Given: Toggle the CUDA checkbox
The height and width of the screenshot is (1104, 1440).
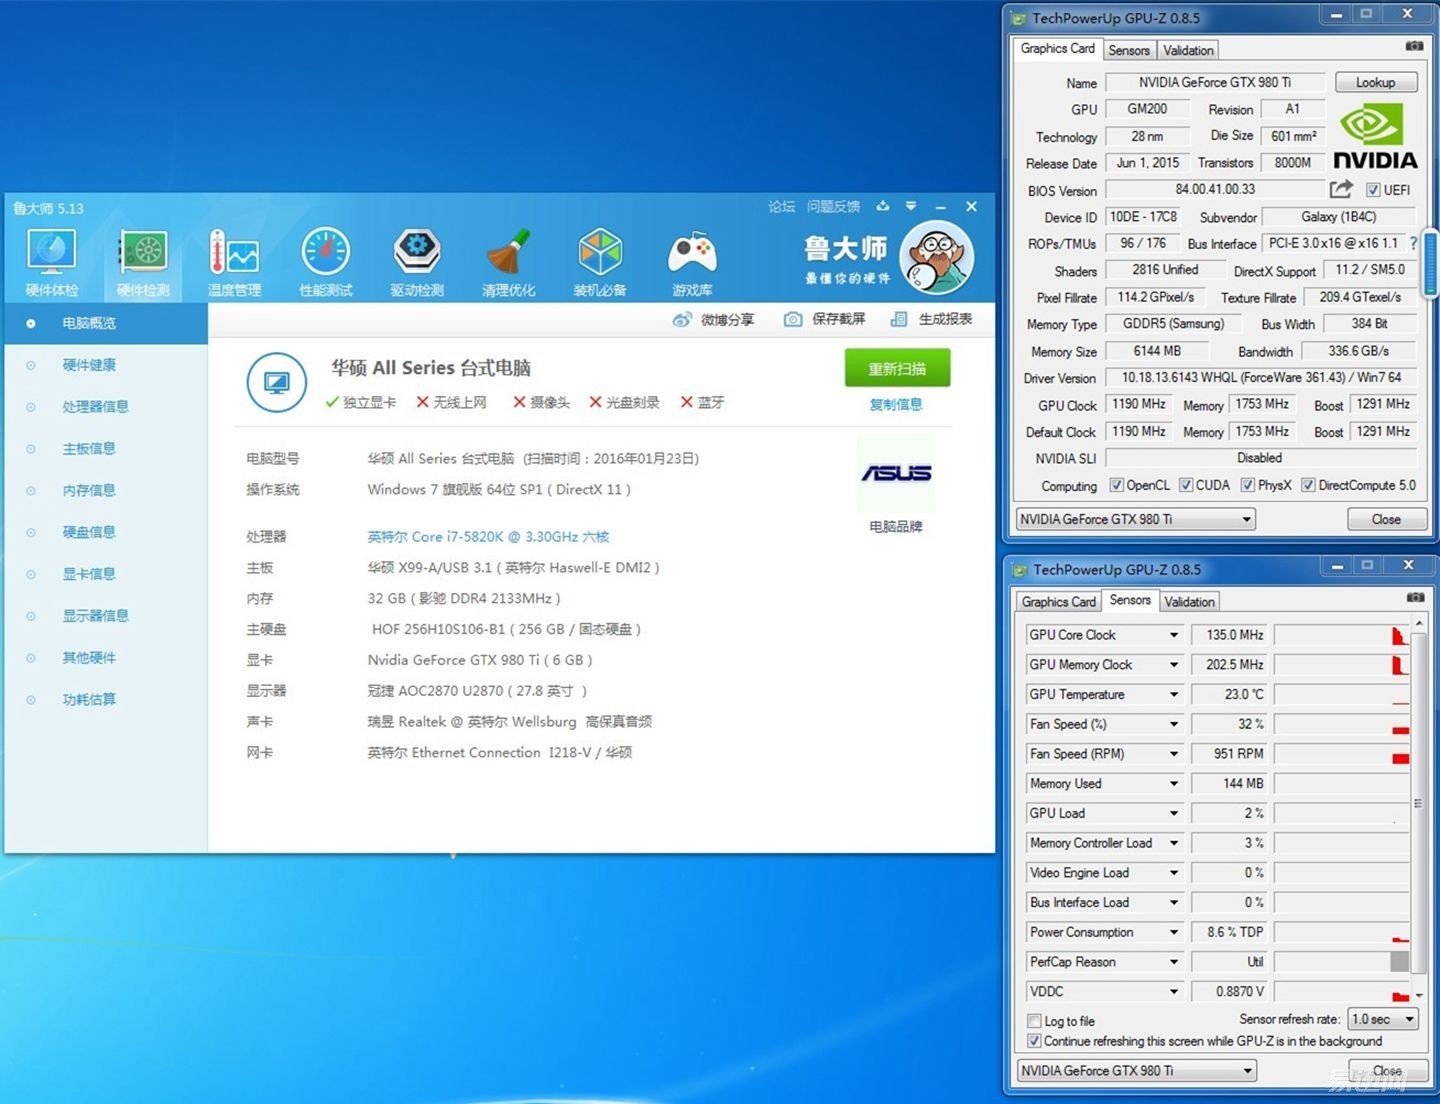Looking at the screenshot, I should click(x=1186, y=485).
